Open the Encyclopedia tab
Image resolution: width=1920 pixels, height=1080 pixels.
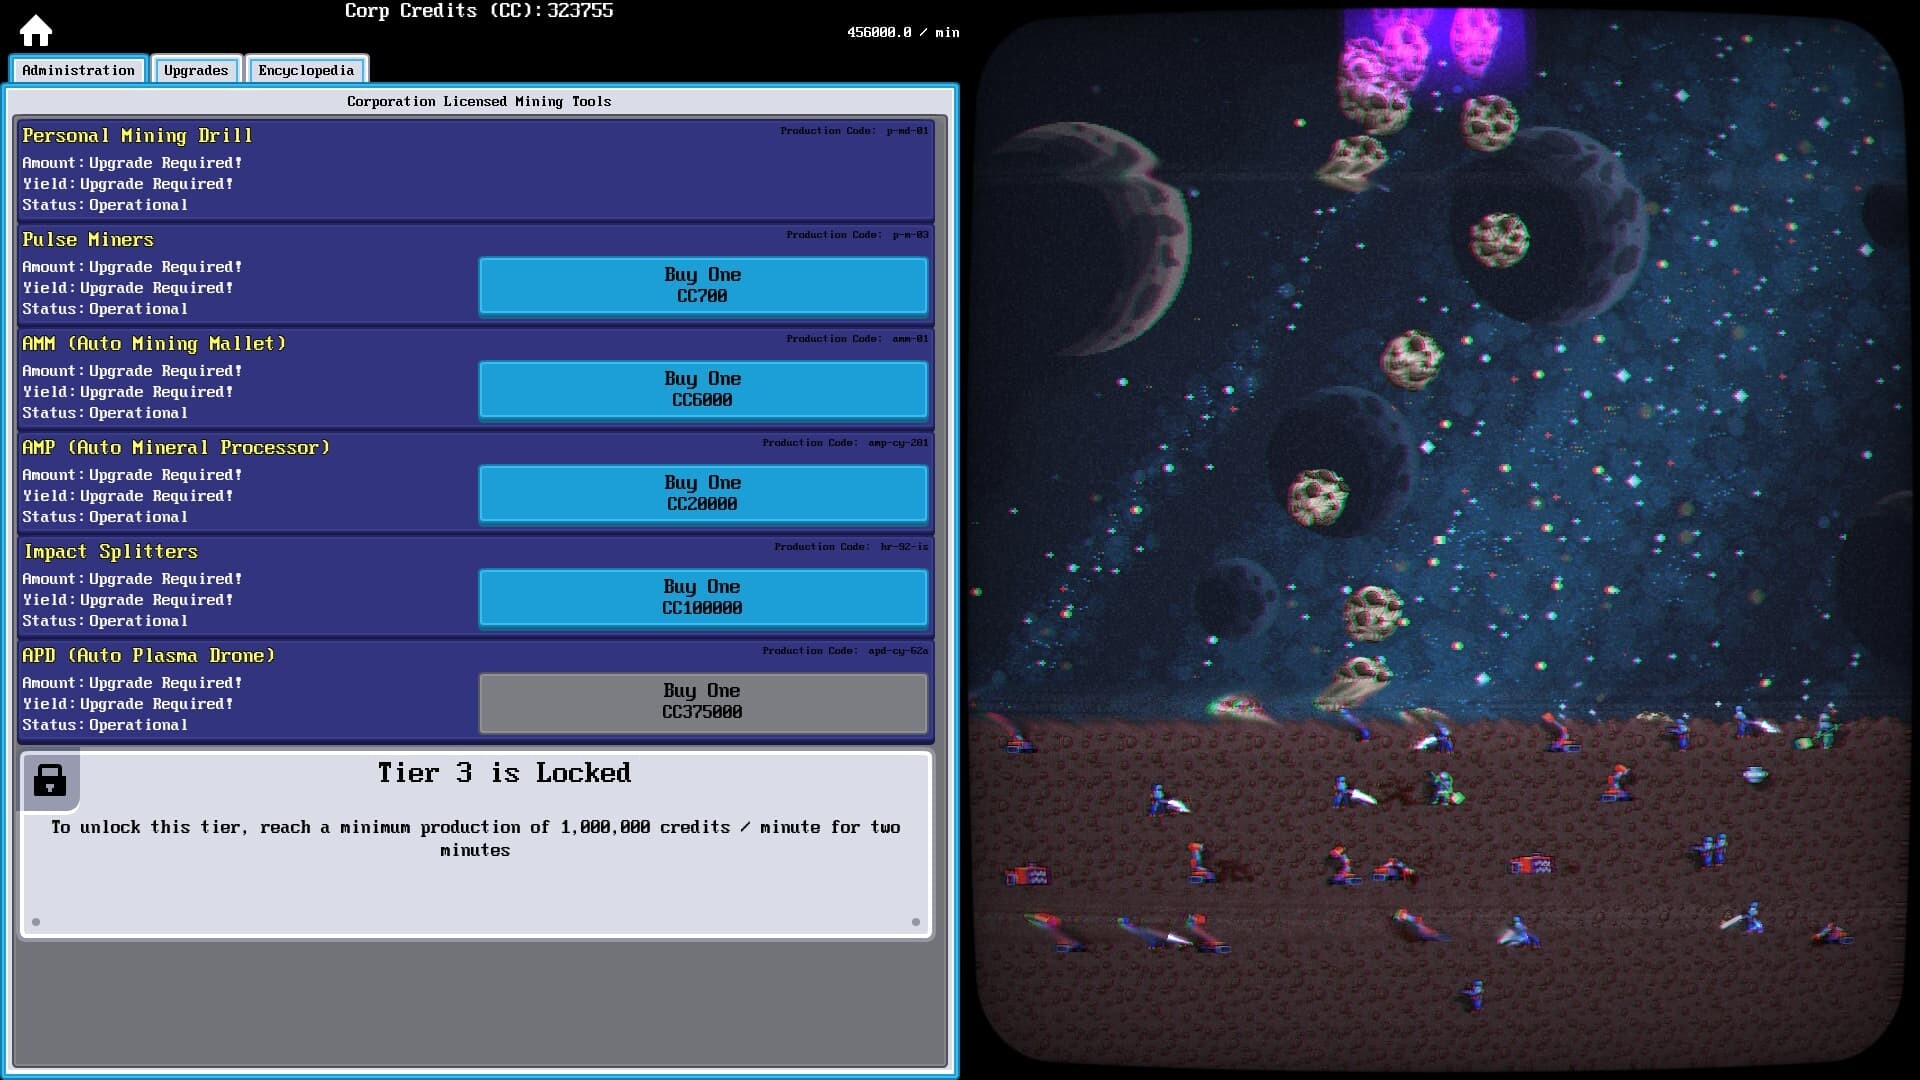click(x=306, y=70)
